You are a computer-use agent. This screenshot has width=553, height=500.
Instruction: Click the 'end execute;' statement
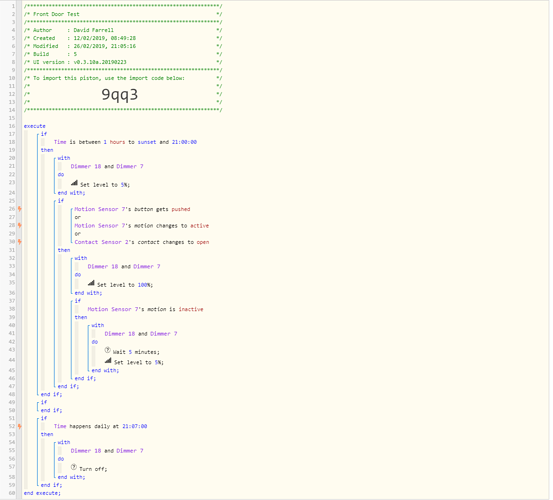[42, 493]
